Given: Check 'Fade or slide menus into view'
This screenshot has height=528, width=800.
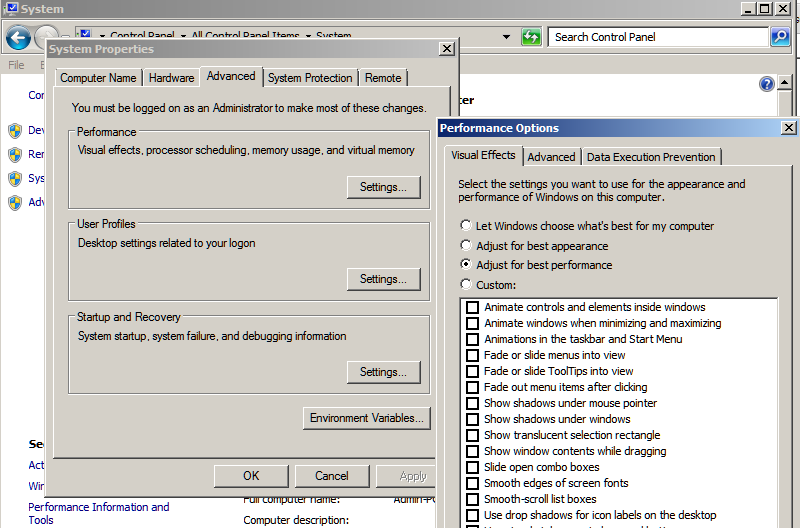Looking at the screenshot, I should click(x=472, y=355).
